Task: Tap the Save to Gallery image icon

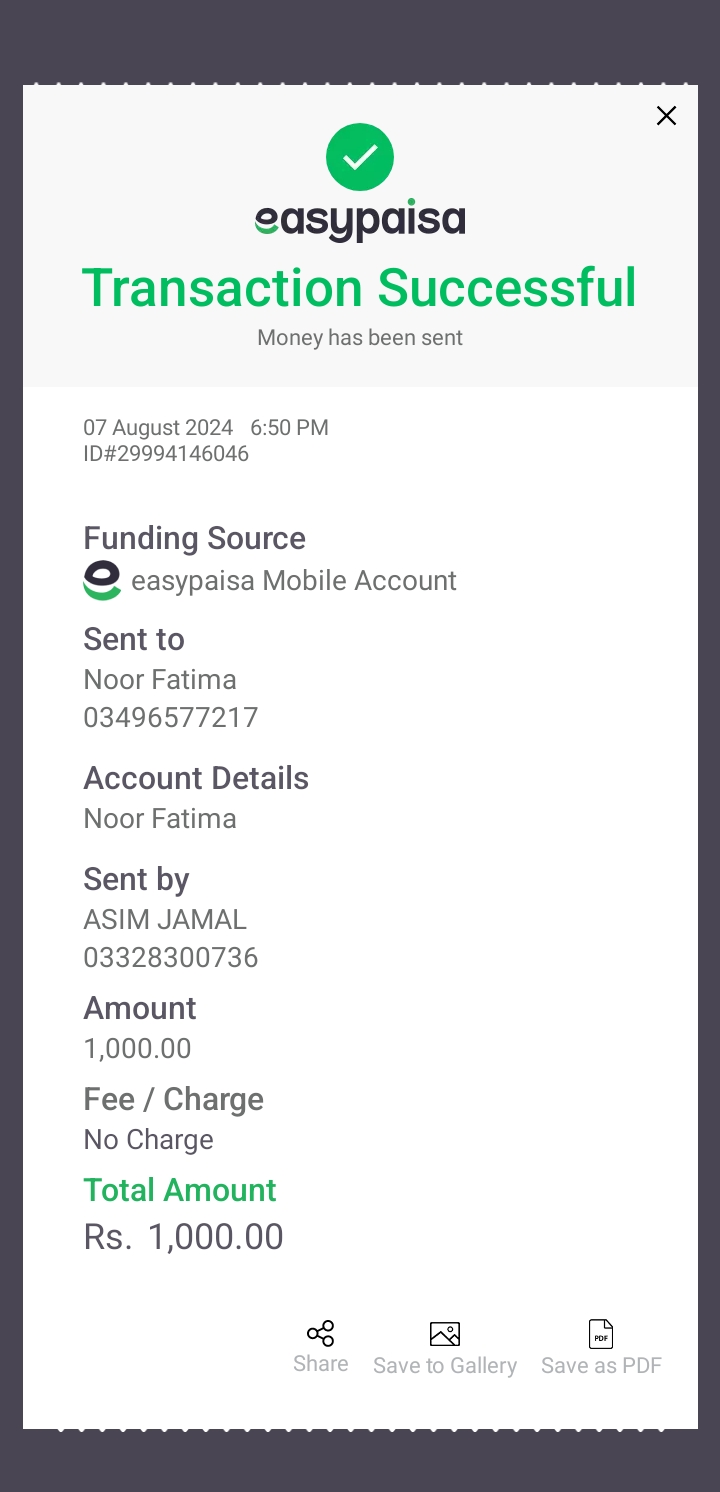Action: click(445, 1334)
